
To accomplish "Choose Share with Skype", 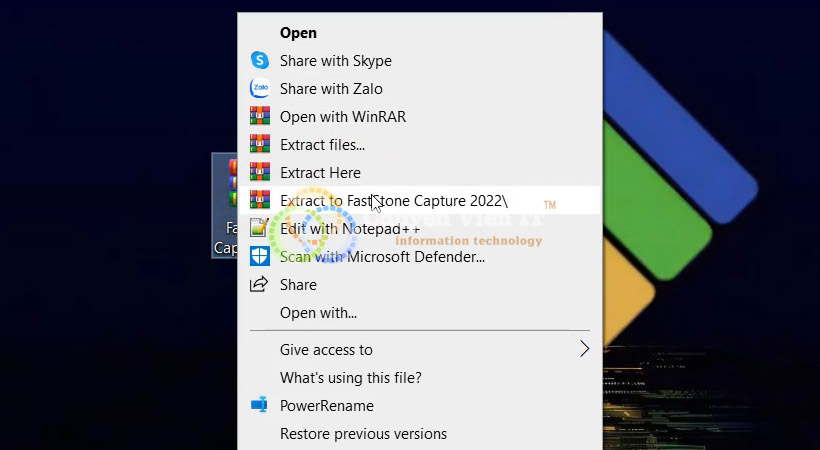I will pos(420,61).
